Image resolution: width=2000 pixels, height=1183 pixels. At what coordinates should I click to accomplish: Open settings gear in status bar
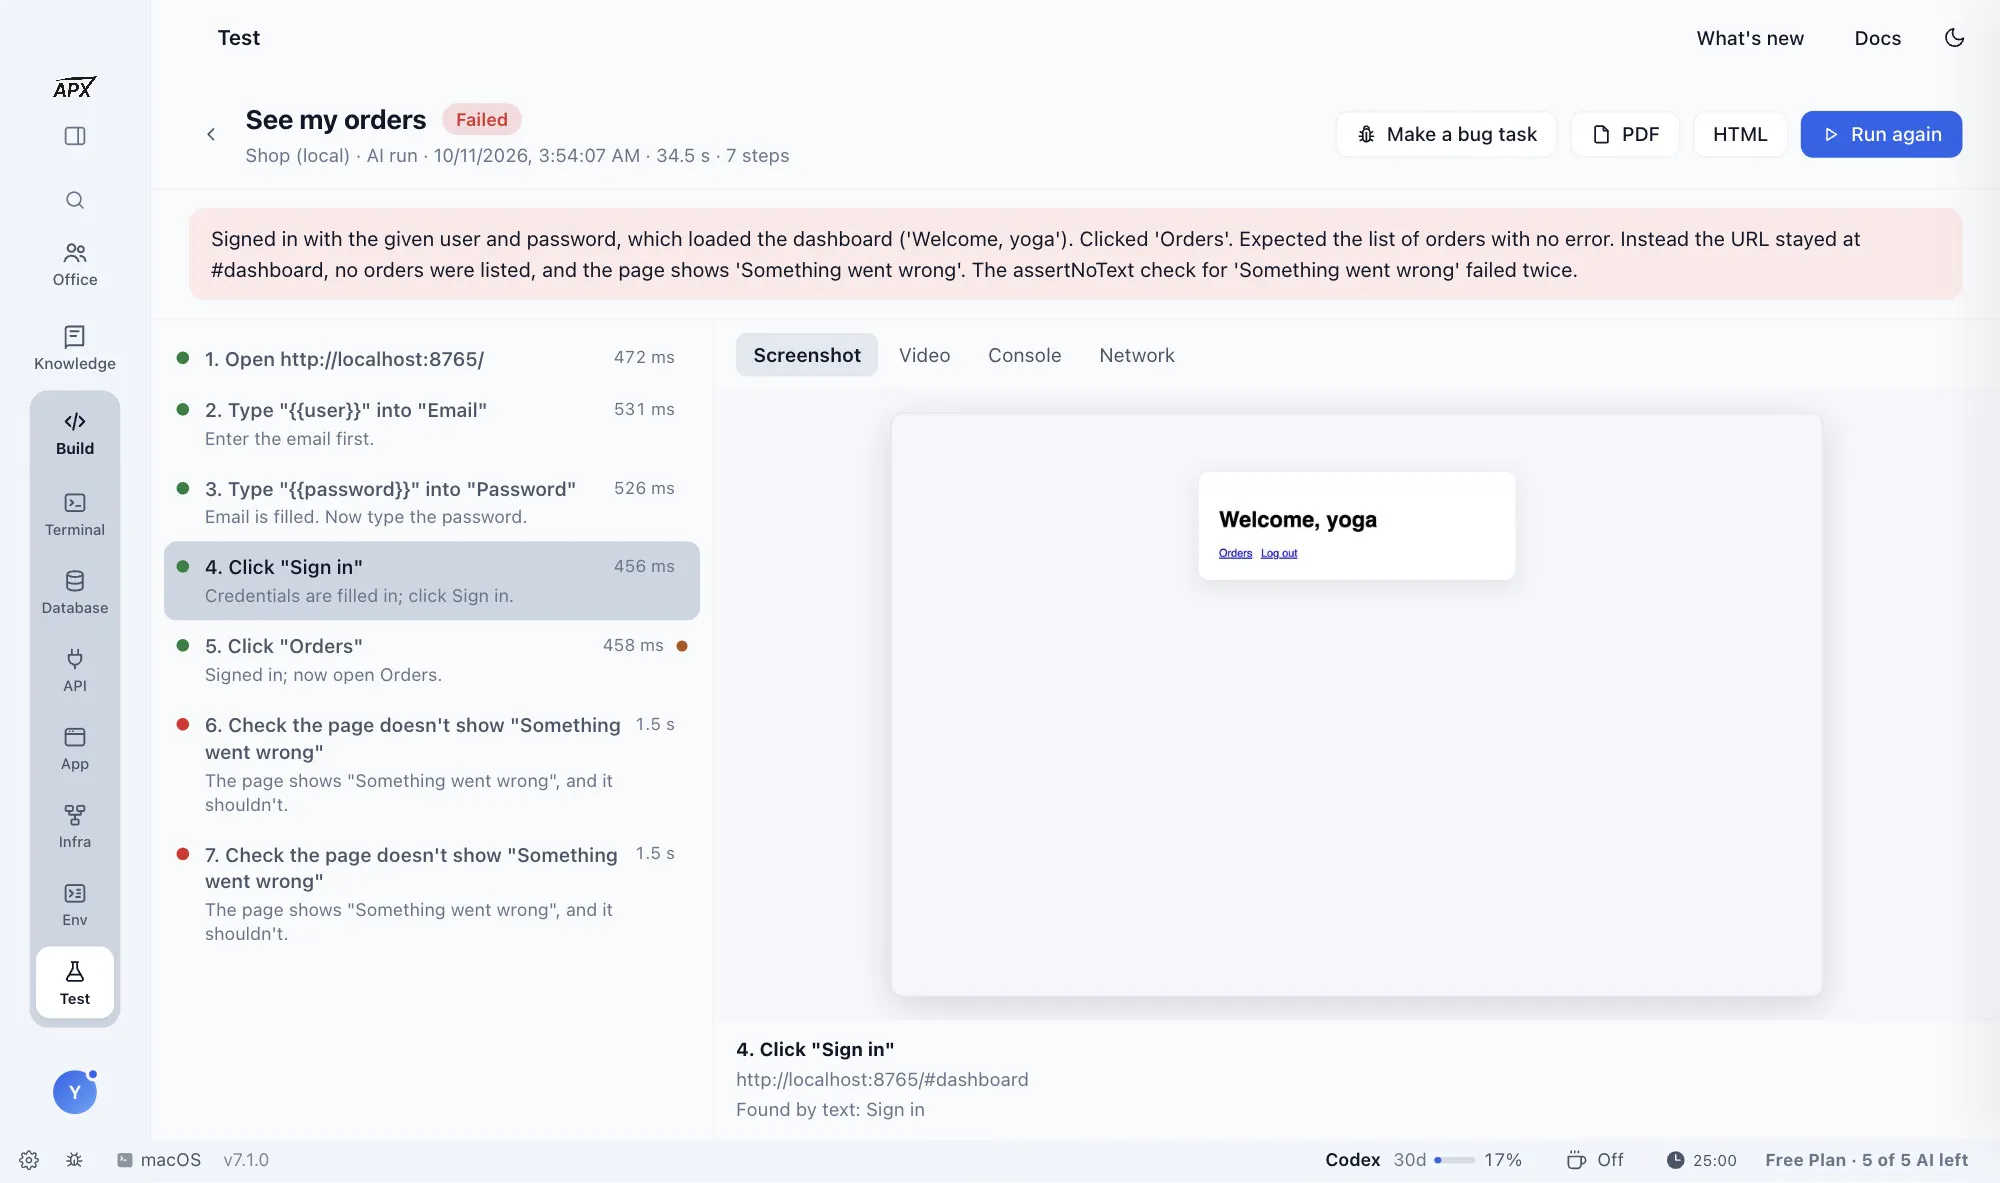pyautogui.click(x=29, y=1160)
